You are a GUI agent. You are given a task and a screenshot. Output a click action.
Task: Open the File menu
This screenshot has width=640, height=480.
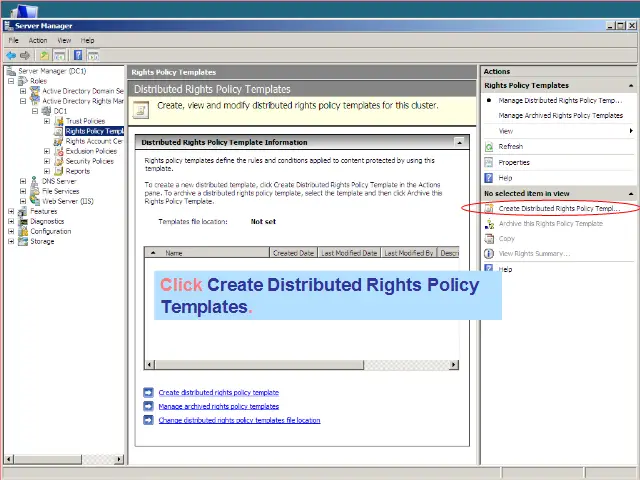click(x=13, y=40)
